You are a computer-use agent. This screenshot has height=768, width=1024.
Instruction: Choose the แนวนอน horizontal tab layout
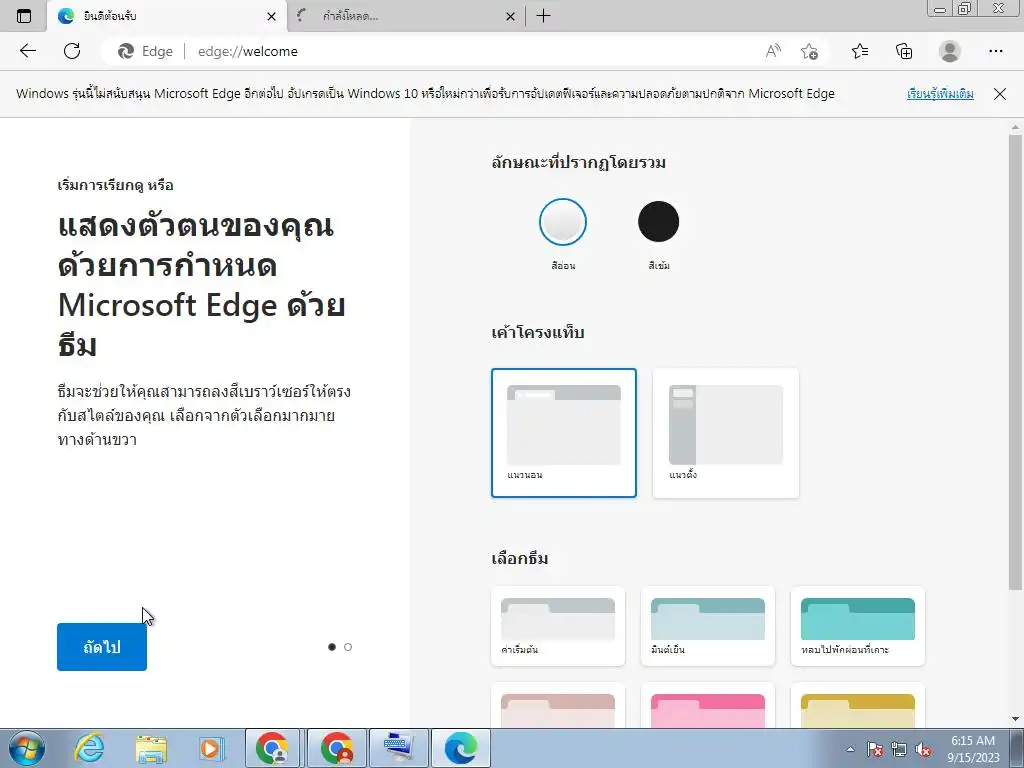(564, 433)
